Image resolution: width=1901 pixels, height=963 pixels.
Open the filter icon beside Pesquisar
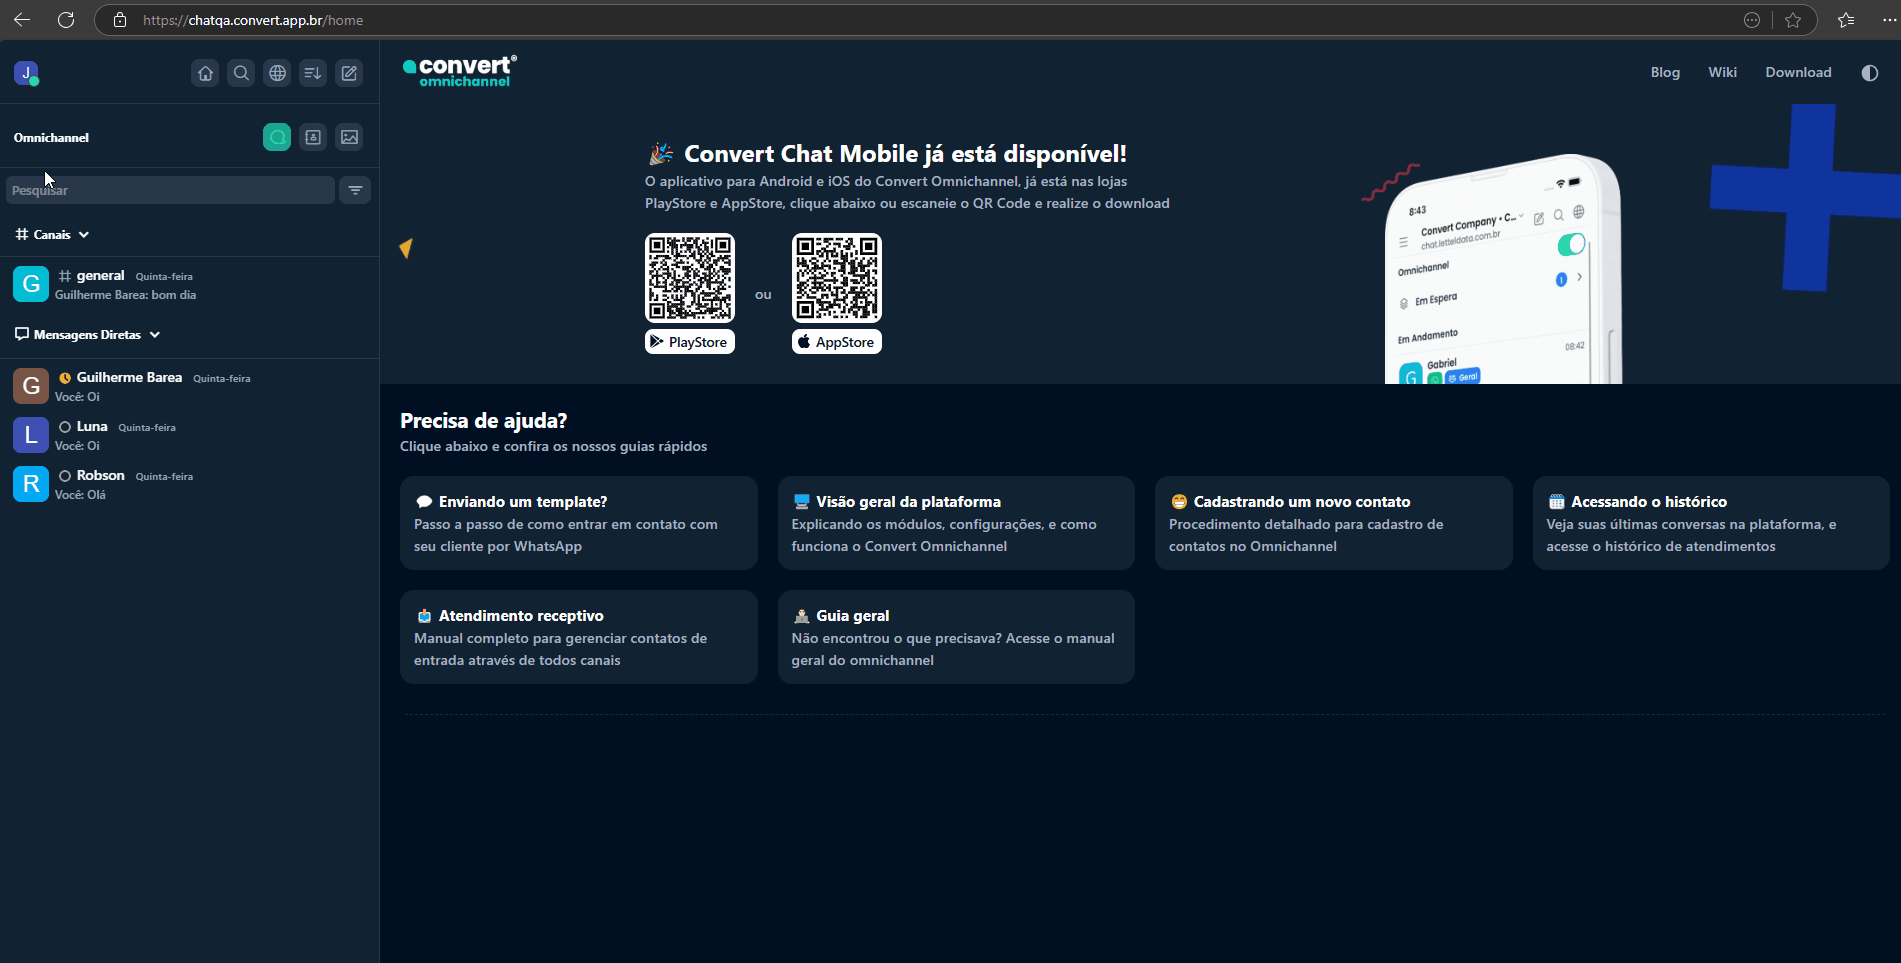(x=355, y=190)
